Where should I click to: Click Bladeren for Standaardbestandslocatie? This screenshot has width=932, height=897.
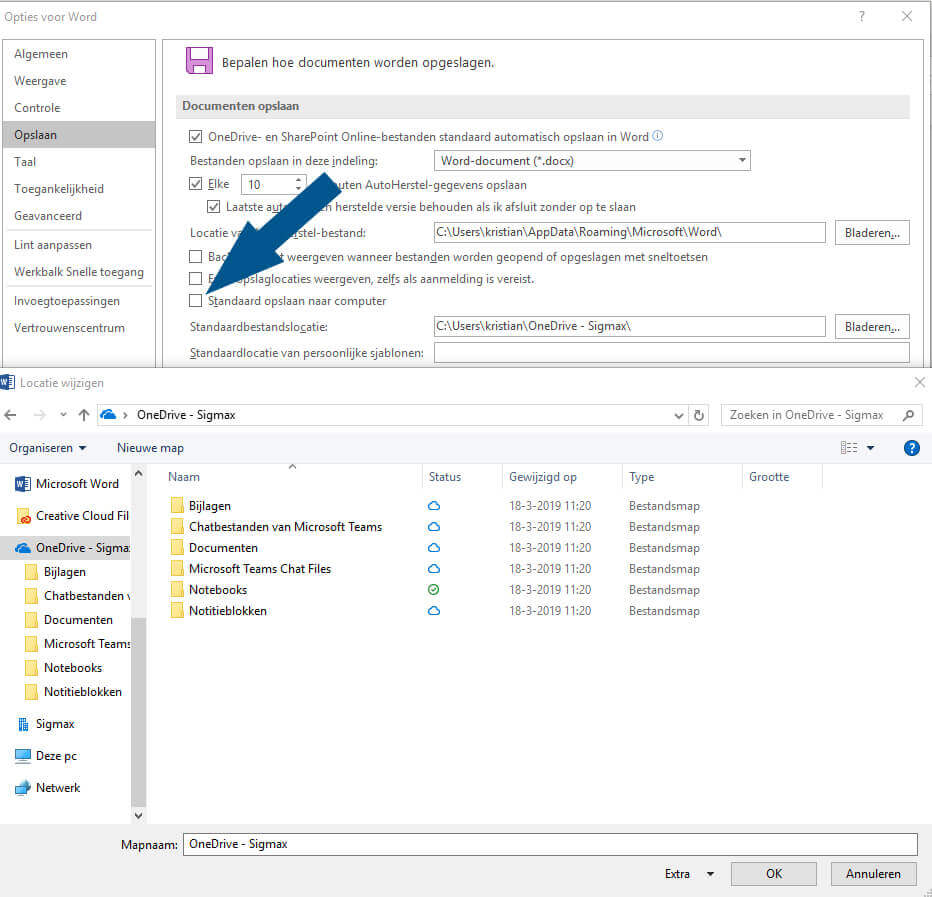click(x=872, y=327)
